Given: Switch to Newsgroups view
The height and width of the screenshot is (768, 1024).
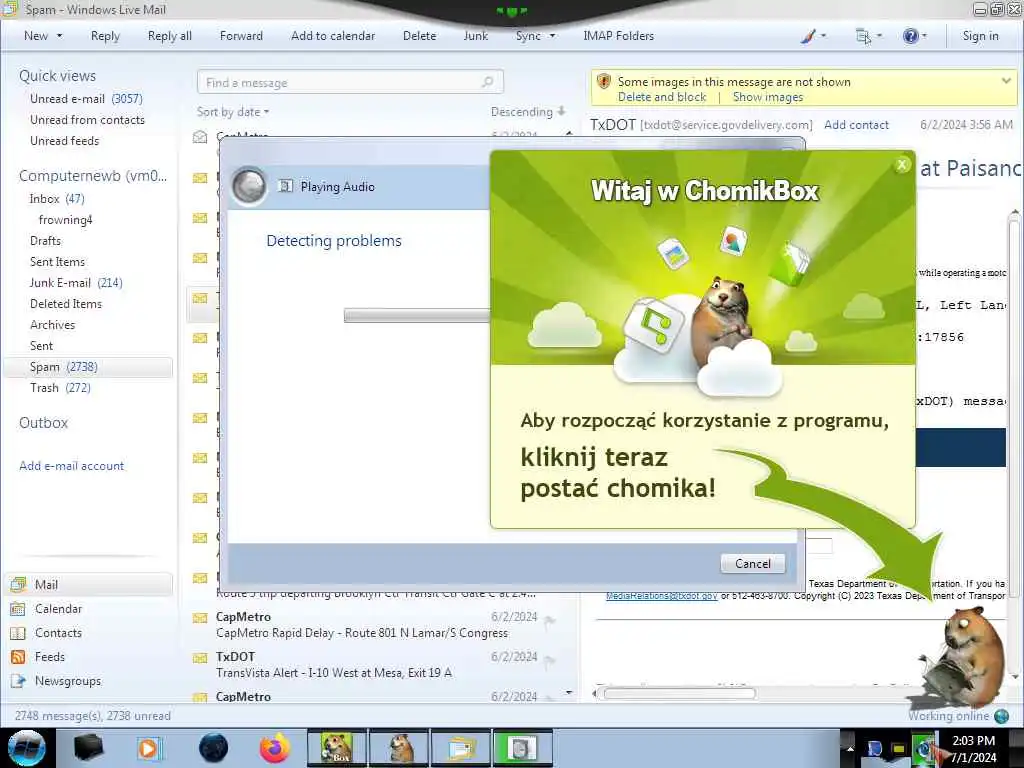Looking at the screenshot, I should (x=68, y=680).
